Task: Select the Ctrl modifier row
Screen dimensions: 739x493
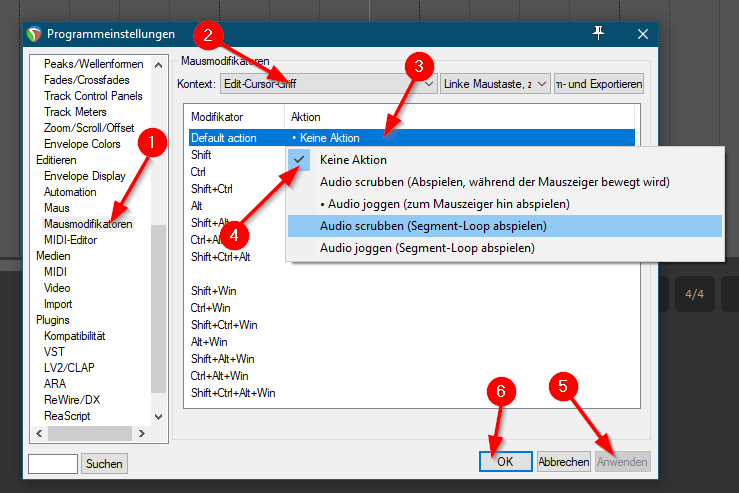Action: (198, 172)
